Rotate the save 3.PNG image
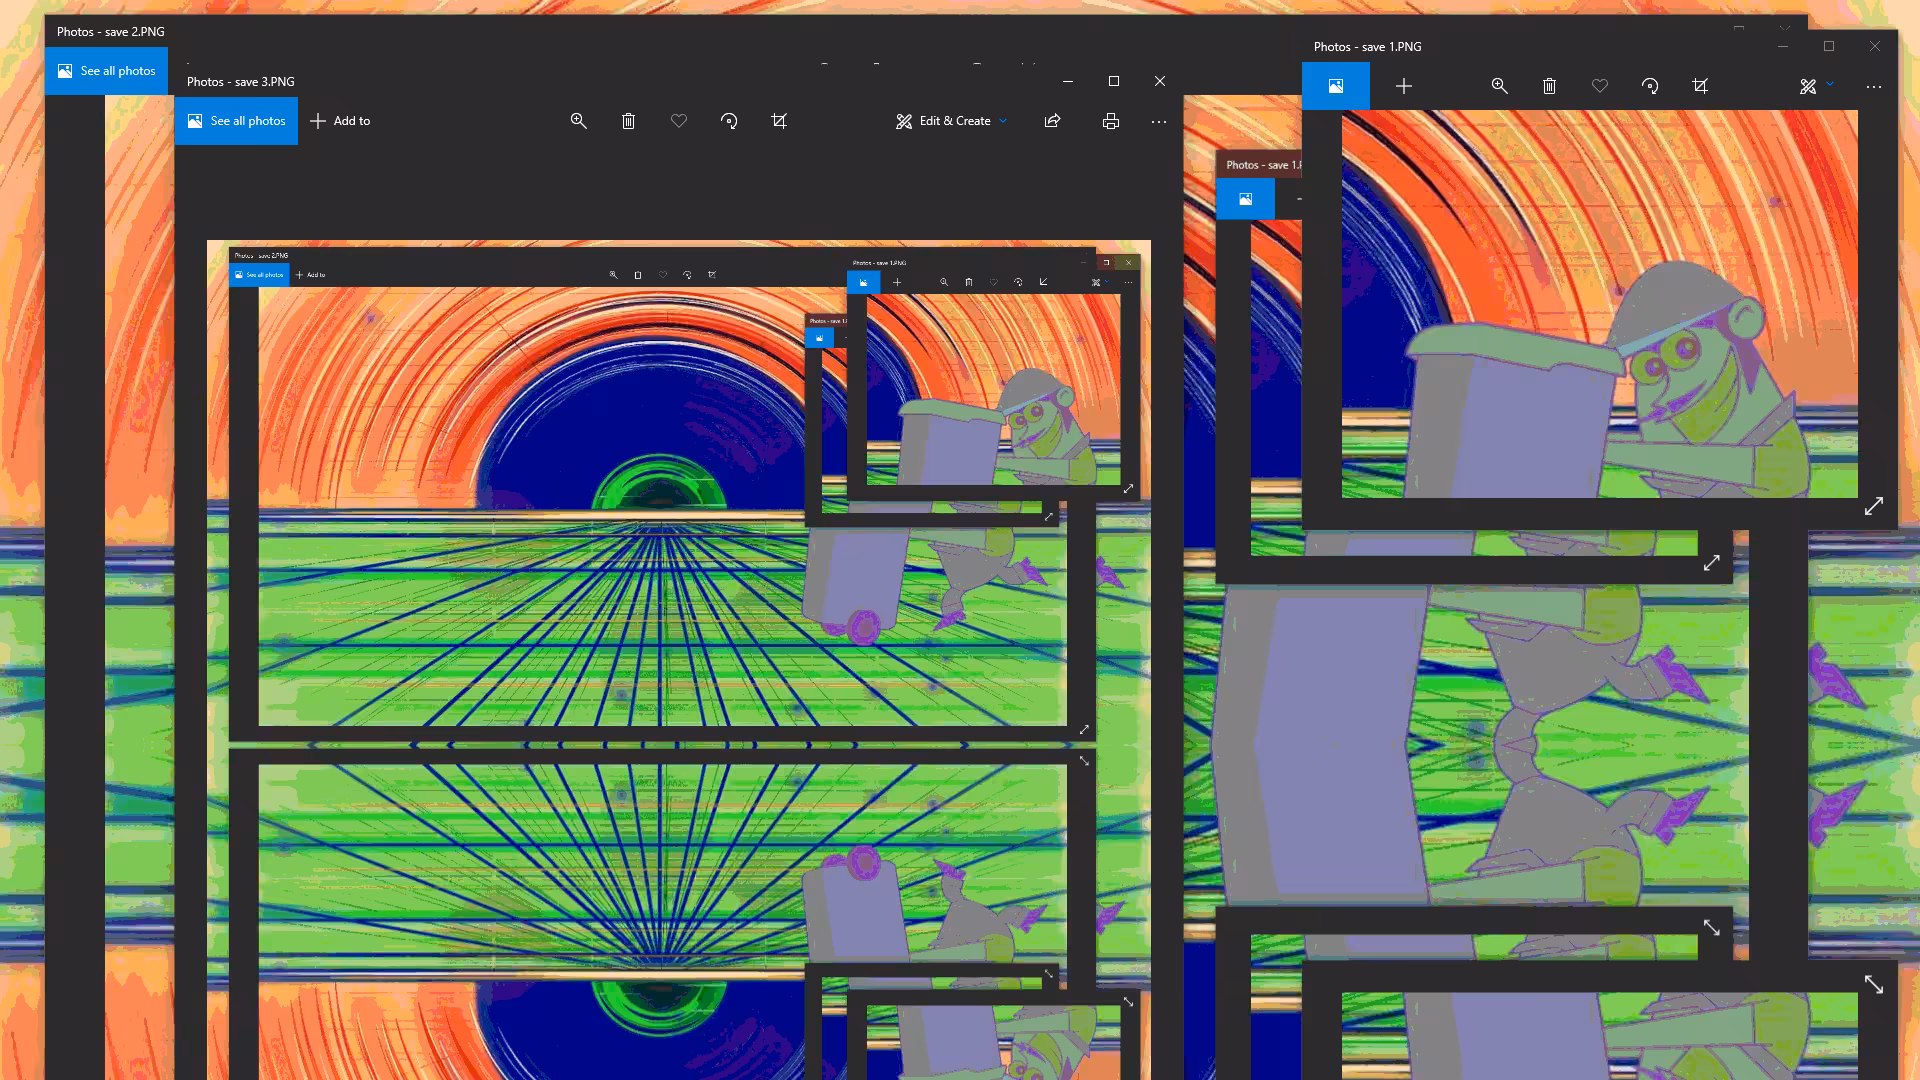The width and height of the screenshot is (1920, 1080). 729,121
